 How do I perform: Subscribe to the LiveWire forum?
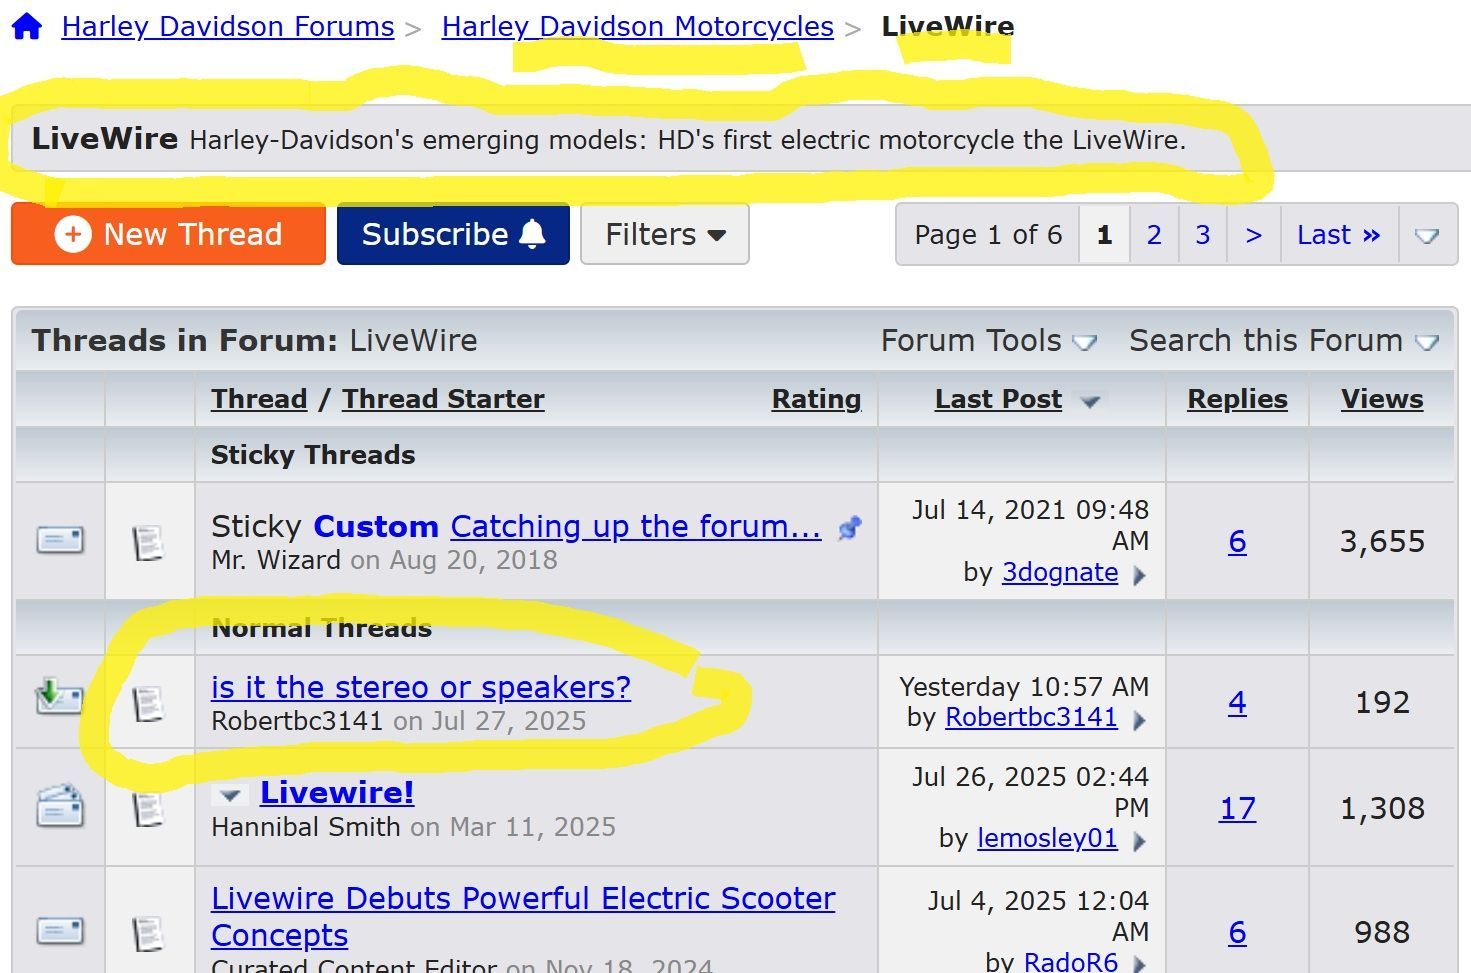453,235
